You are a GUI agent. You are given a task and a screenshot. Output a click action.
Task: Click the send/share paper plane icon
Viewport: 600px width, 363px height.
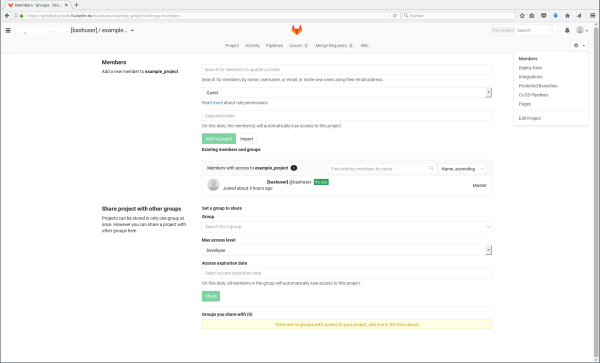(x=579, y=16)
